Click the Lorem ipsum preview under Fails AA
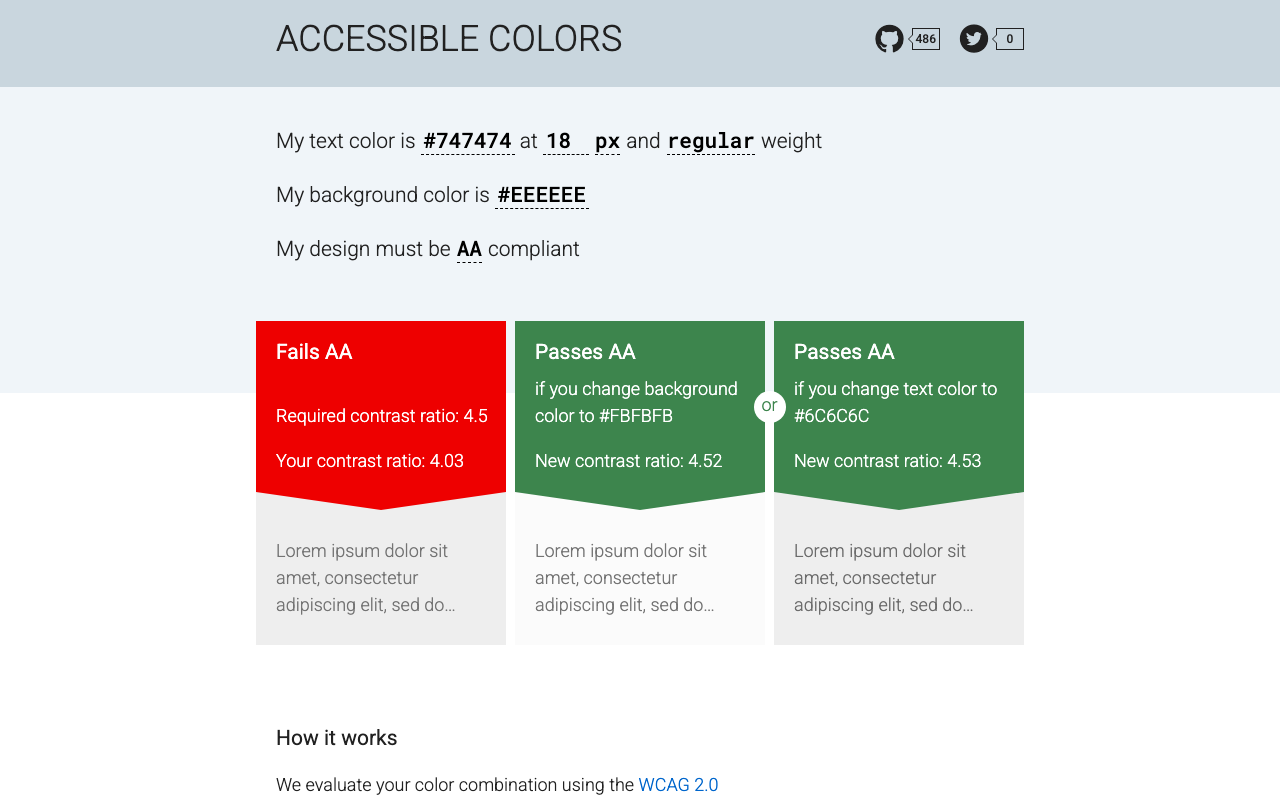 click(x=381, y=578)
